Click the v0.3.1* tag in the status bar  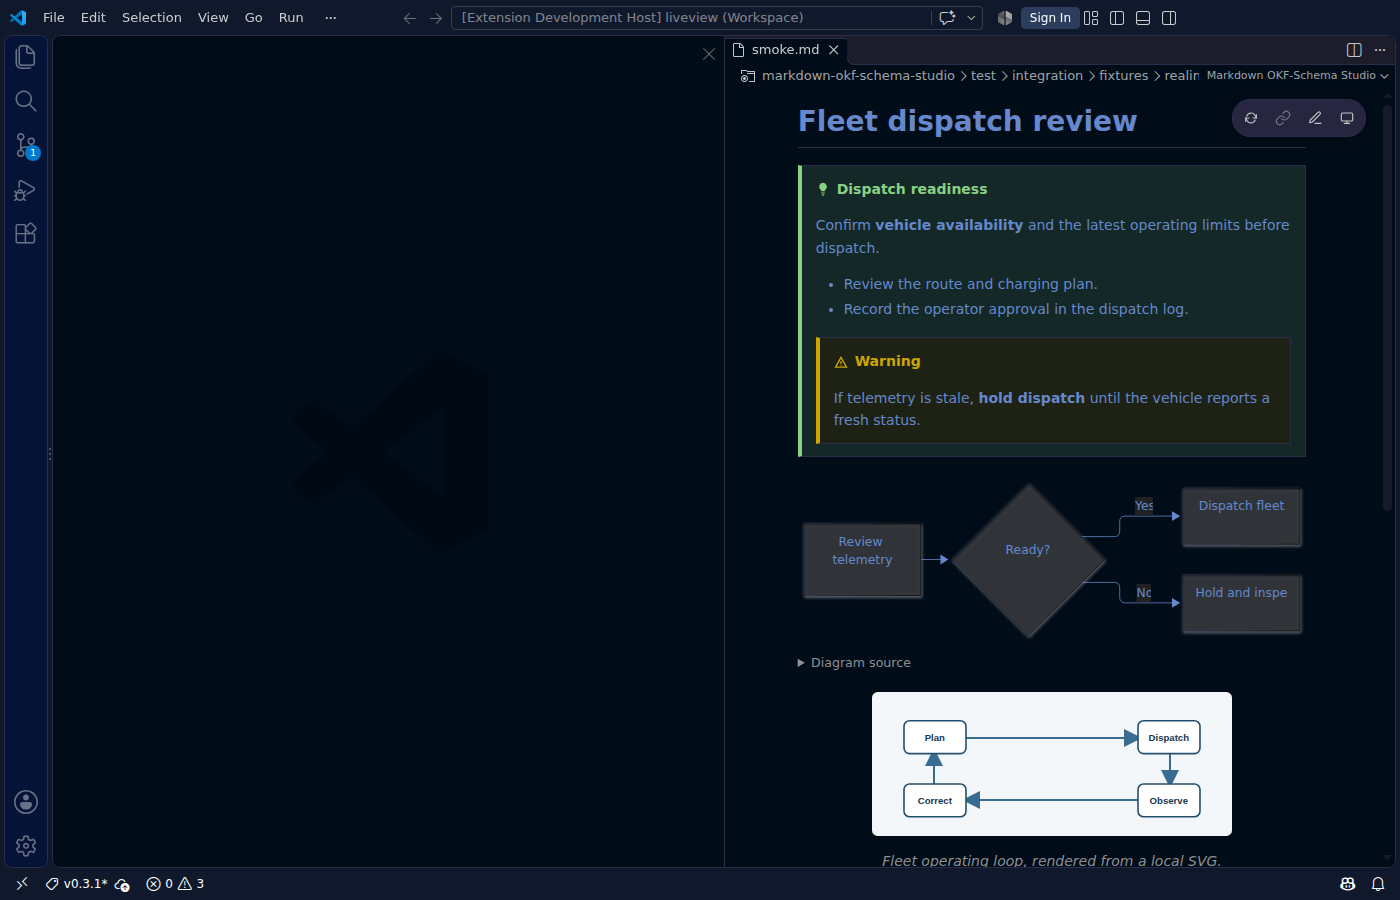[x=76, y=884]
